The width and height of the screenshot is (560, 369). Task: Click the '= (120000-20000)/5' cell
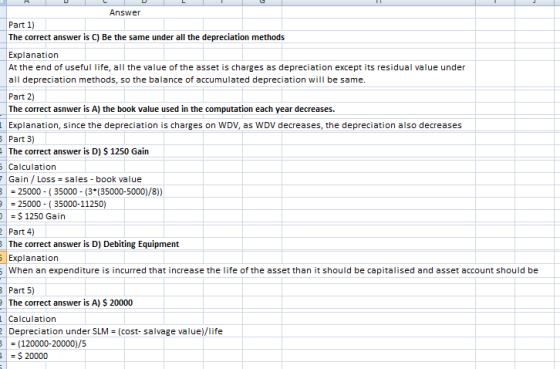[48, 344]
